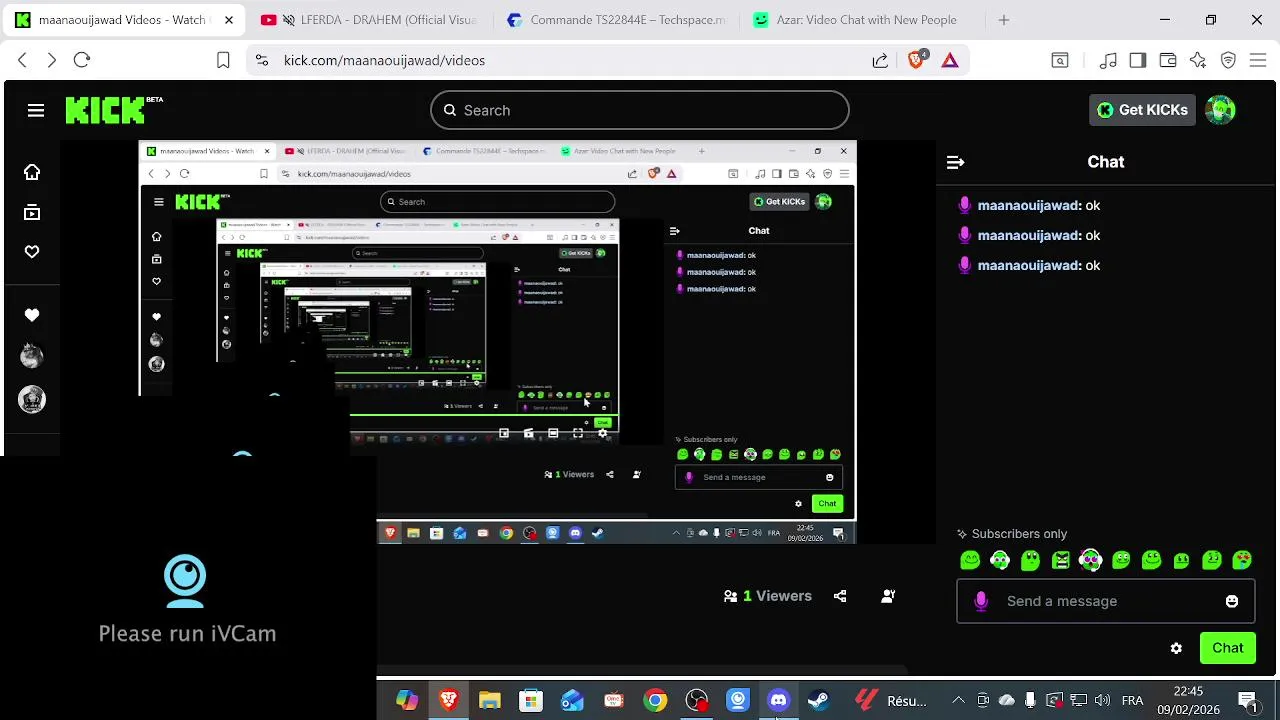Open the volume control in tray

coord(1103,700)
